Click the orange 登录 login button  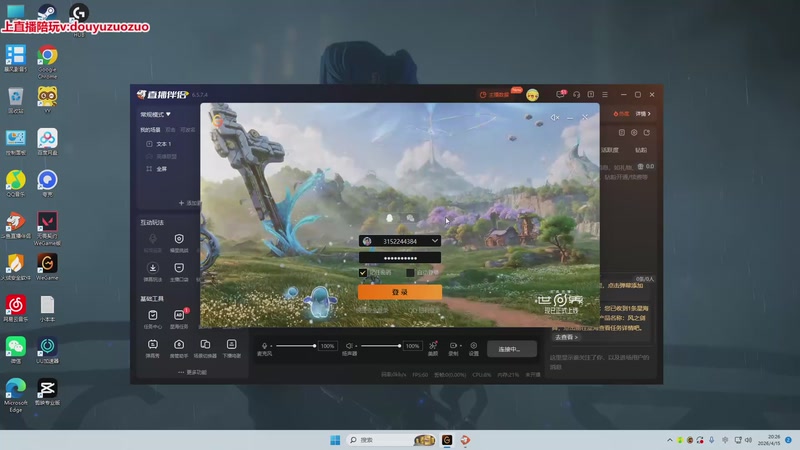coord(399,292)
